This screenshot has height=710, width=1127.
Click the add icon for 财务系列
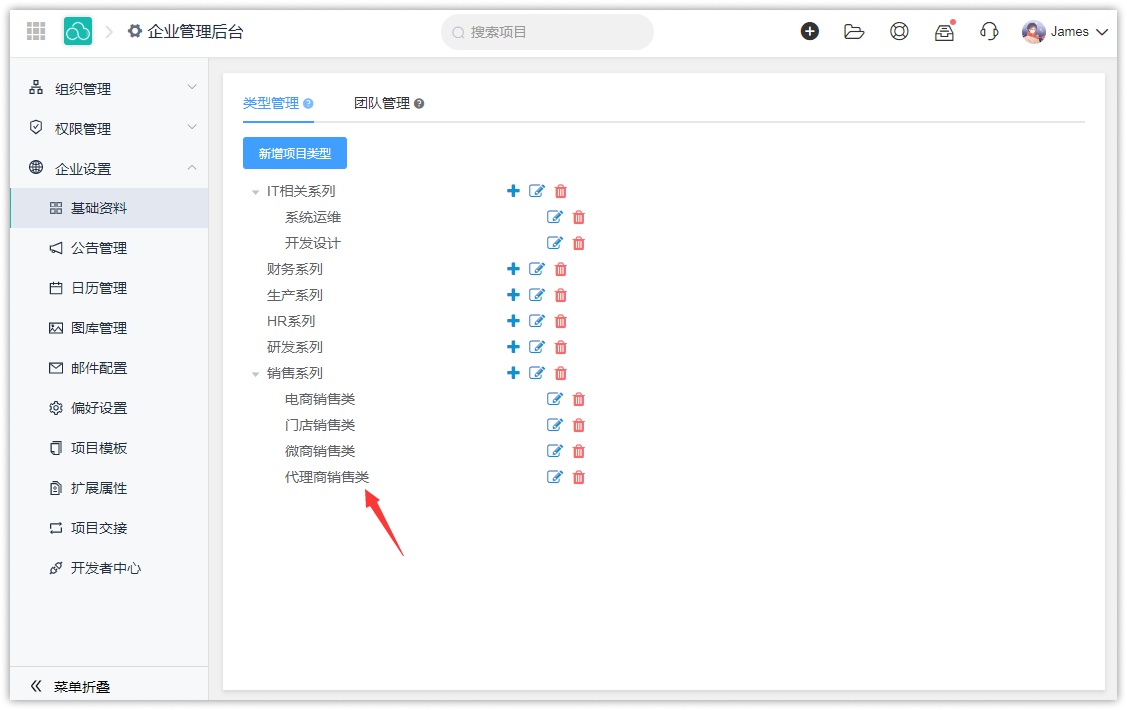tap(513, 269)
